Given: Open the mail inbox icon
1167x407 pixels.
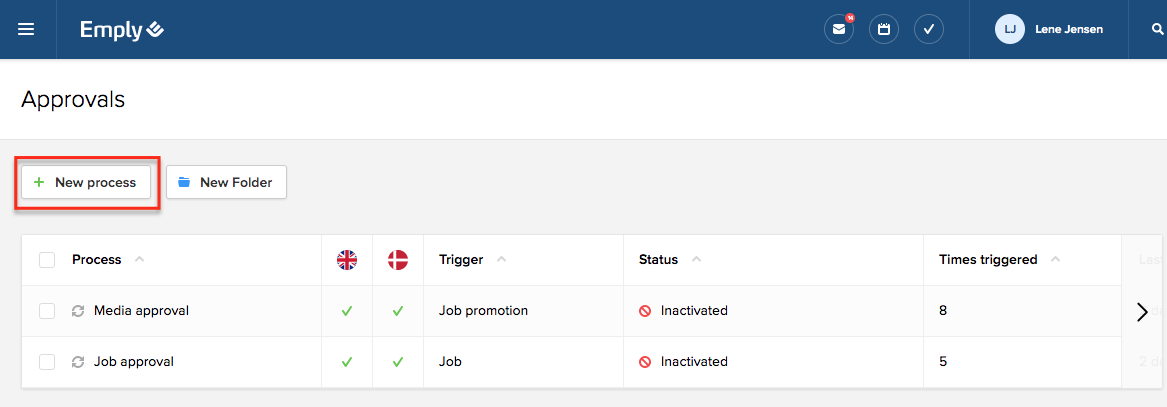Looking at the screenshot, I should click(x=838, y=29).
